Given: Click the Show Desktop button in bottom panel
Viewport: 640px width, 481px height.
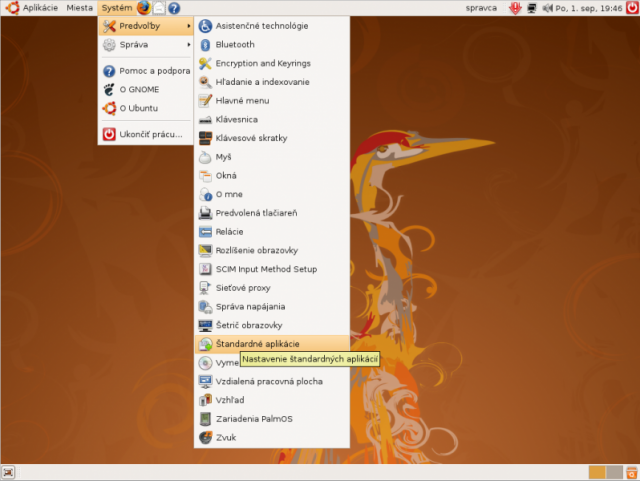Looking at the screenshot, I should (x=8, y=472).
